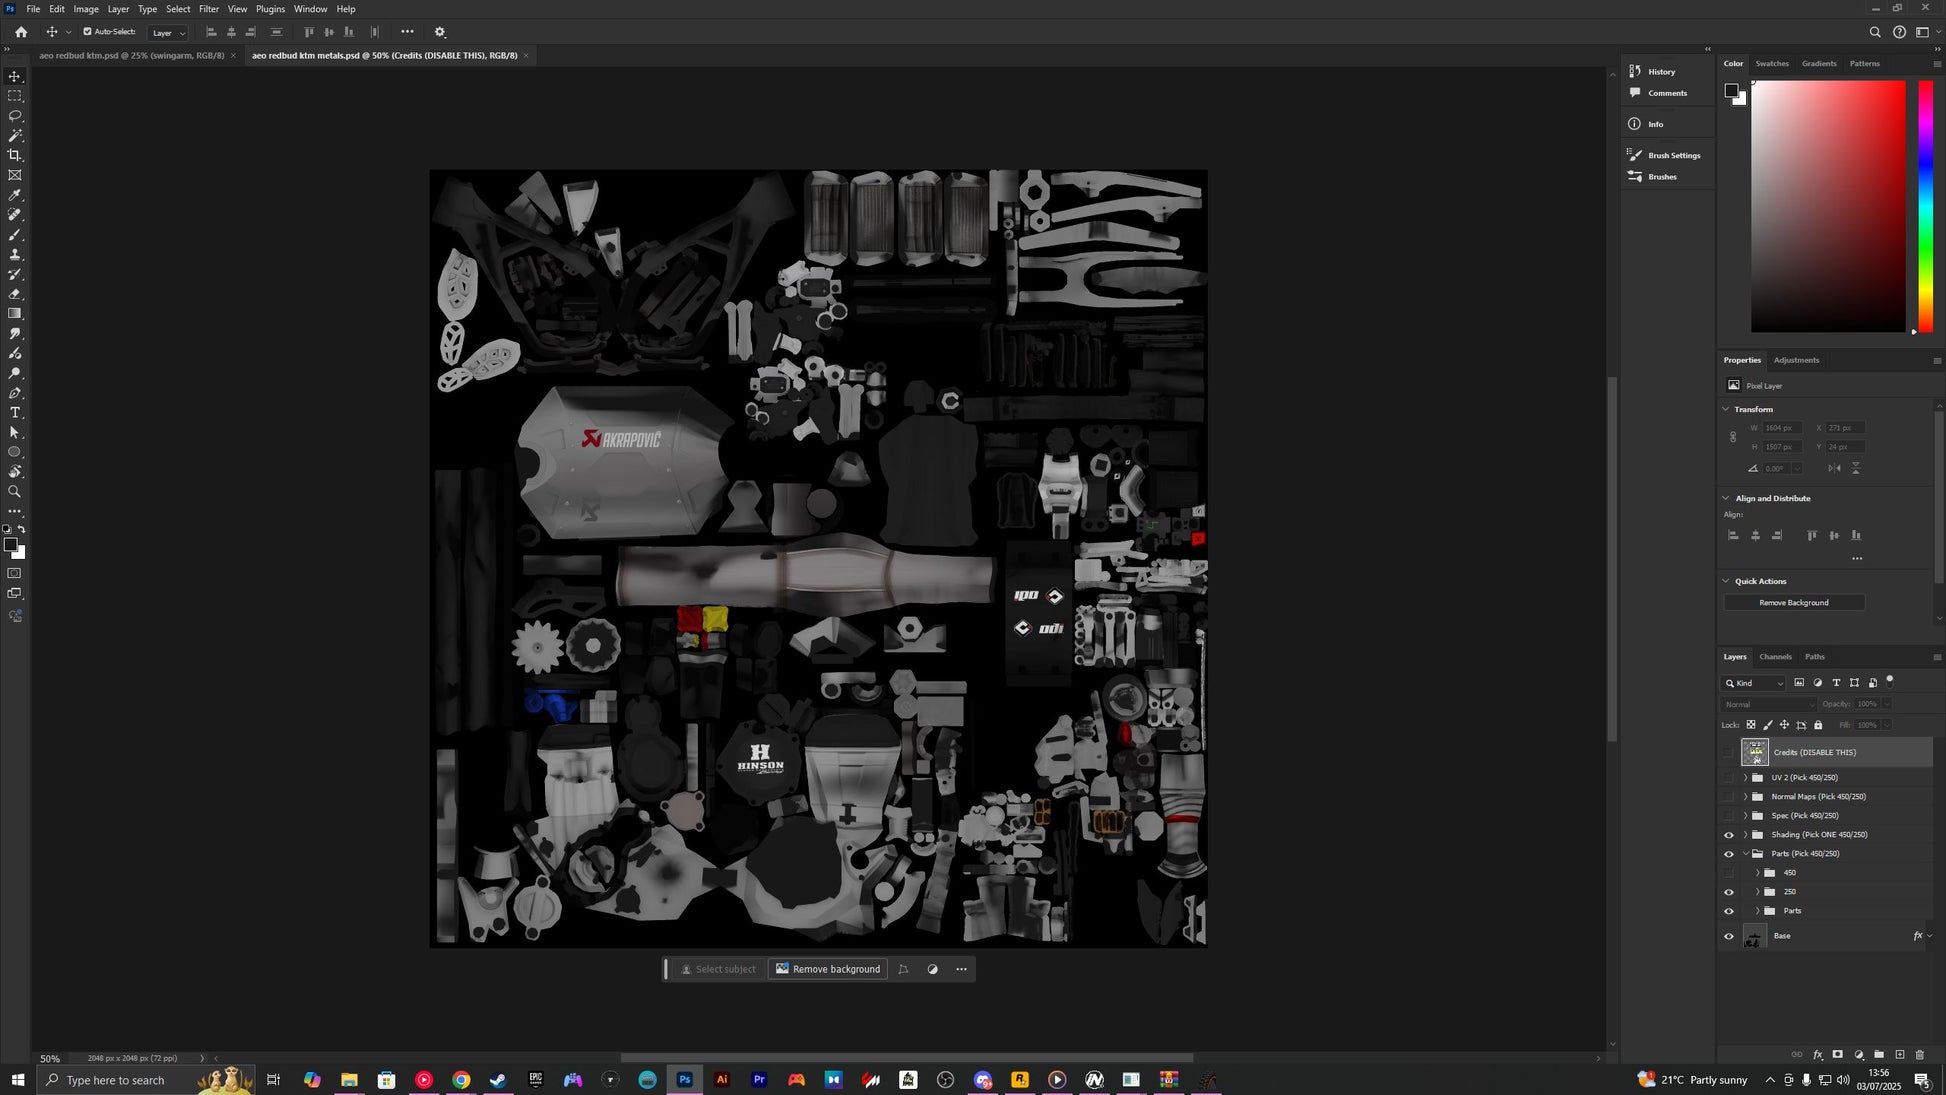Select the Horizontal Type tool

pyautogui.click(x=15, y=413)
